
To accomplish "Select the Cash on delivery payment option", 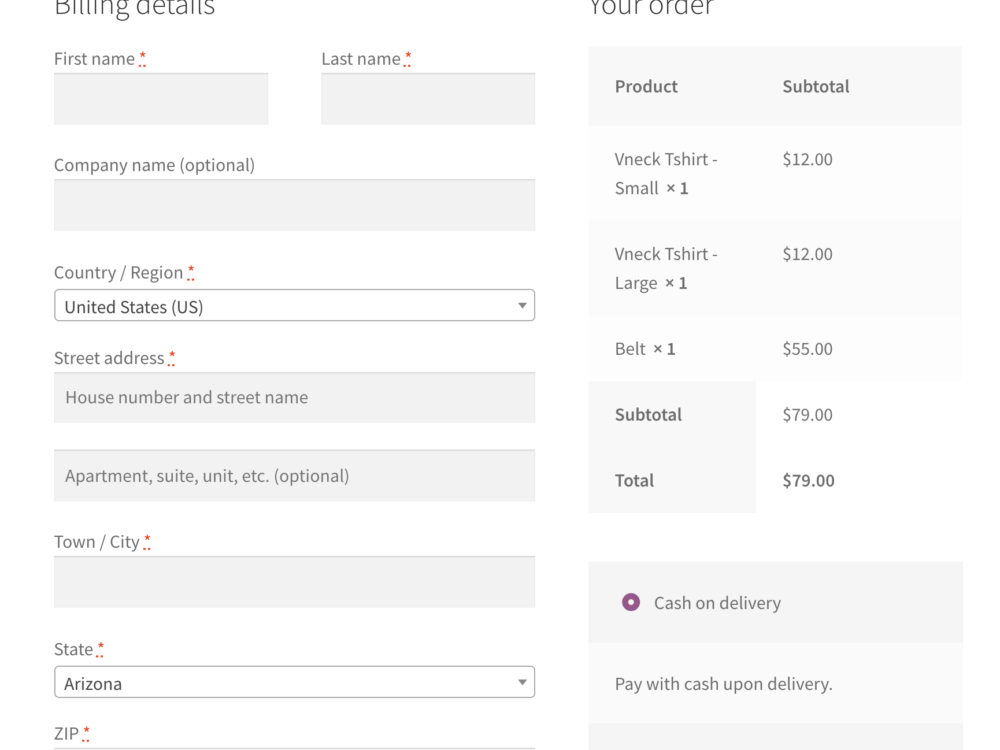I will [x=629, y=602].
